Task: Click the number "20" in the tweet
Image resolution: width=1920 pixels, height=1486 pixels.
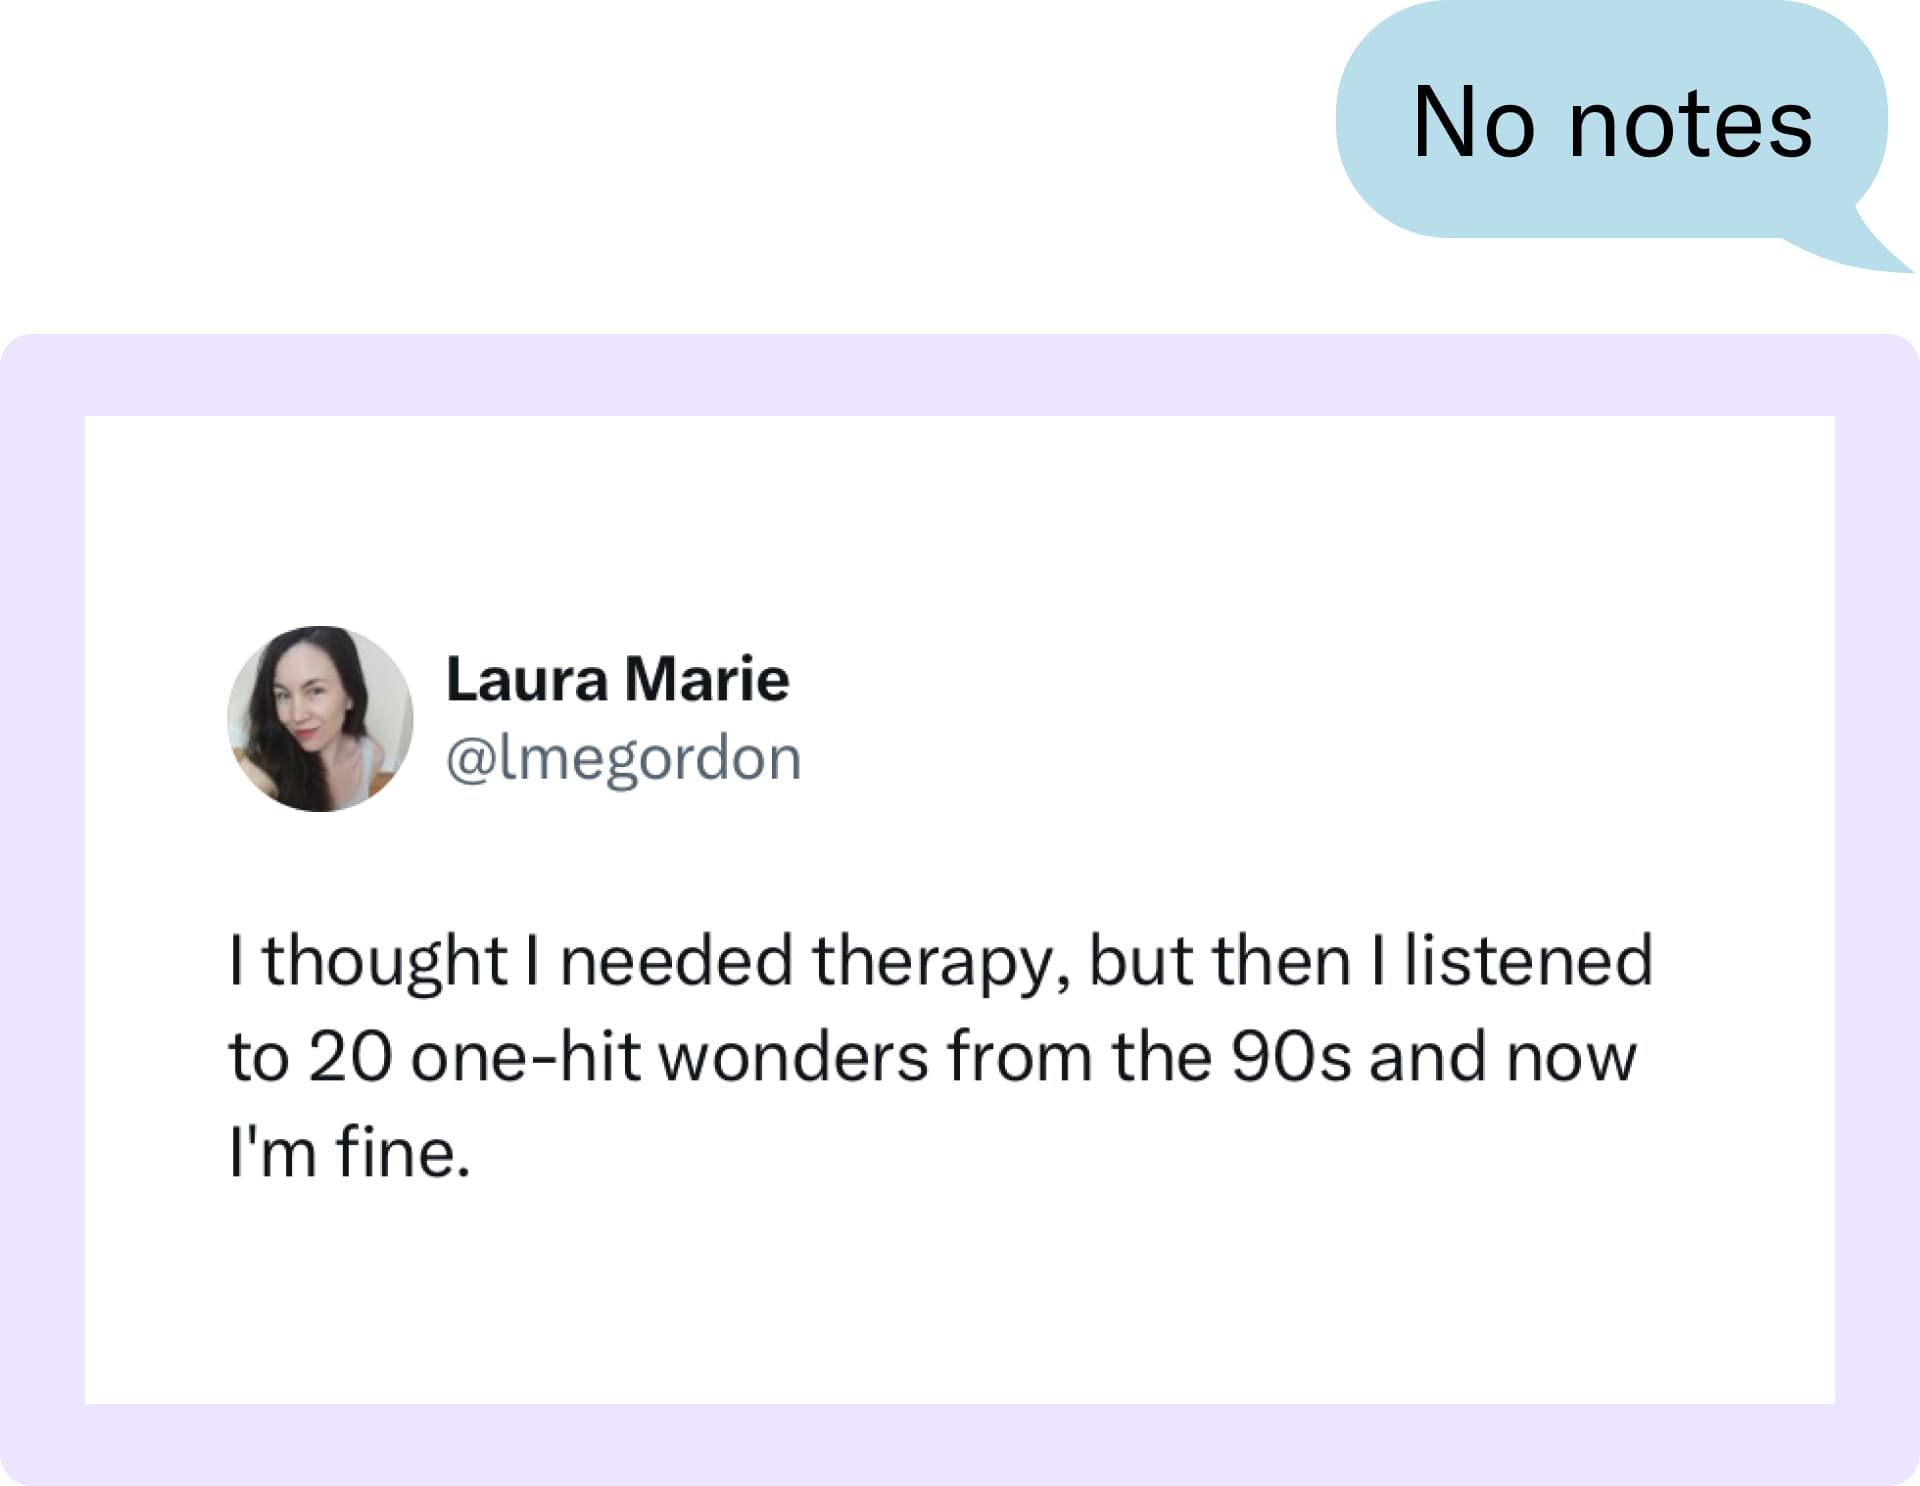Action: (349, 1057)
